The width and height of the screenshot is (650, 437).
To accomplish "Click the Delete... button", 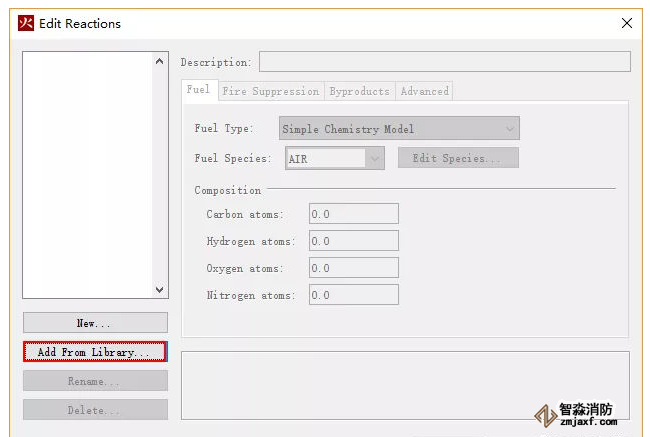I will (x=95, y=410).
